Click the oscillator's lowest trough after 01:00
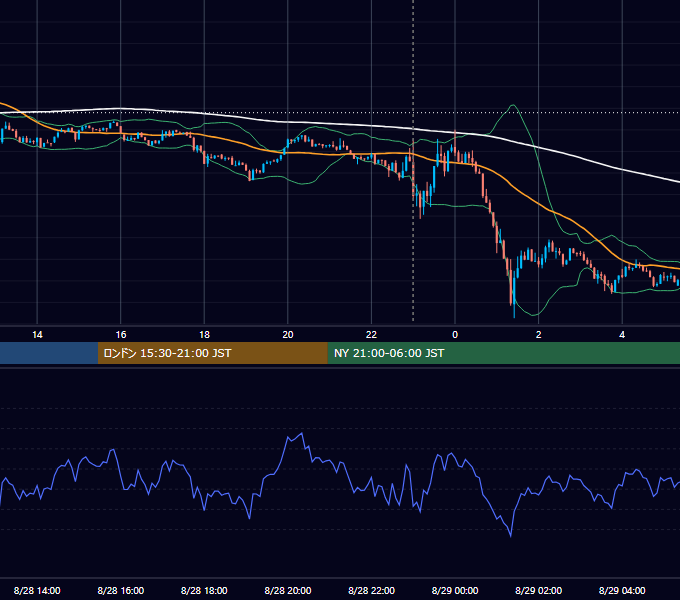Image resolution: width=680 pixels, height=600 pixels. click(x=510, y=535)
